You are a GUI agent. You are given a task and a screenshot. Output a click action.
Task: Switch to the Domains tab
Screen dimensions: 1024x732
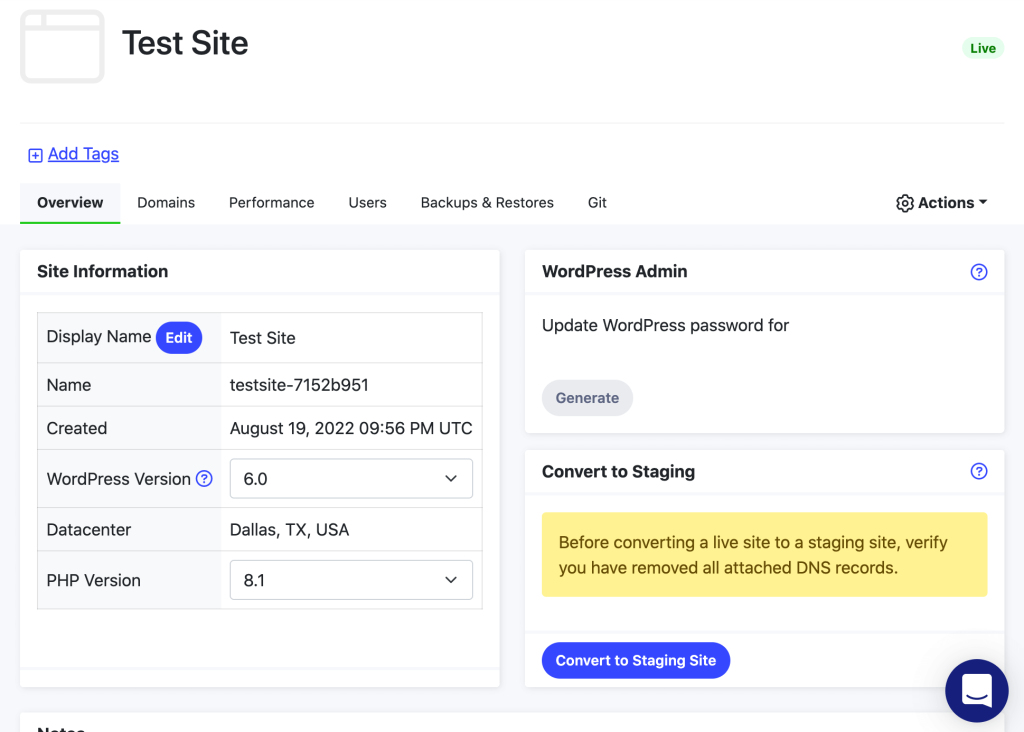click(166, 203)
